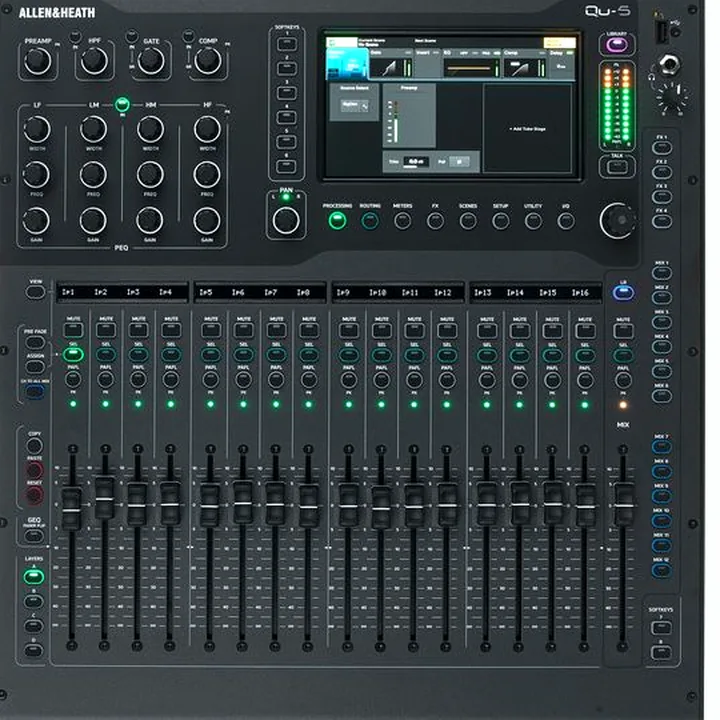Open the UTILITY screen key
Image resolution: width=720 pixels, height=720 pixels.
[x=533, y=221]
